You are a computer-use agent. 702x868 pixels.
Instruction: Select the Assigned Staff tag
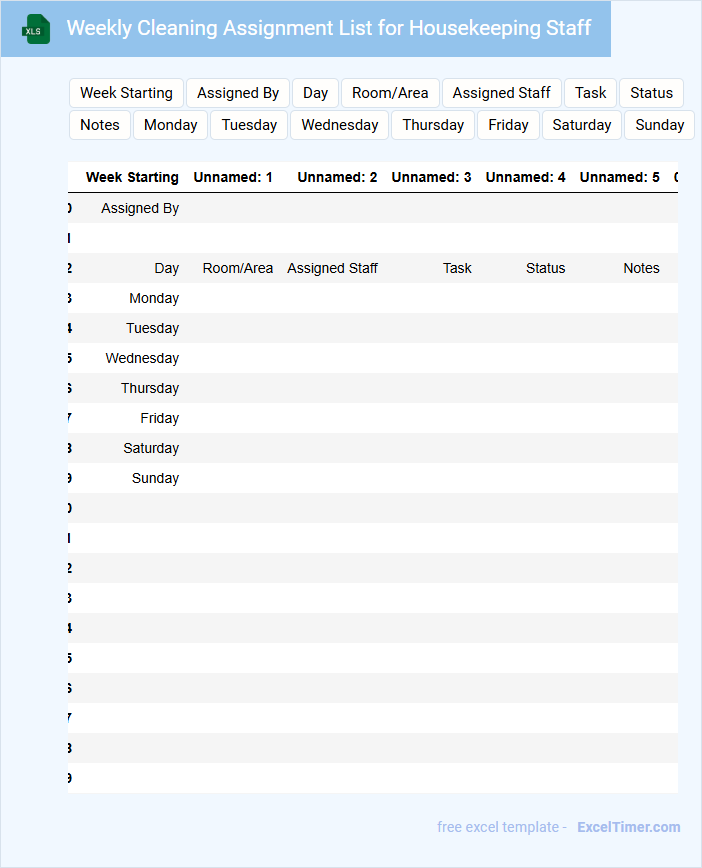pyautogui.click(x=501, y=93)
